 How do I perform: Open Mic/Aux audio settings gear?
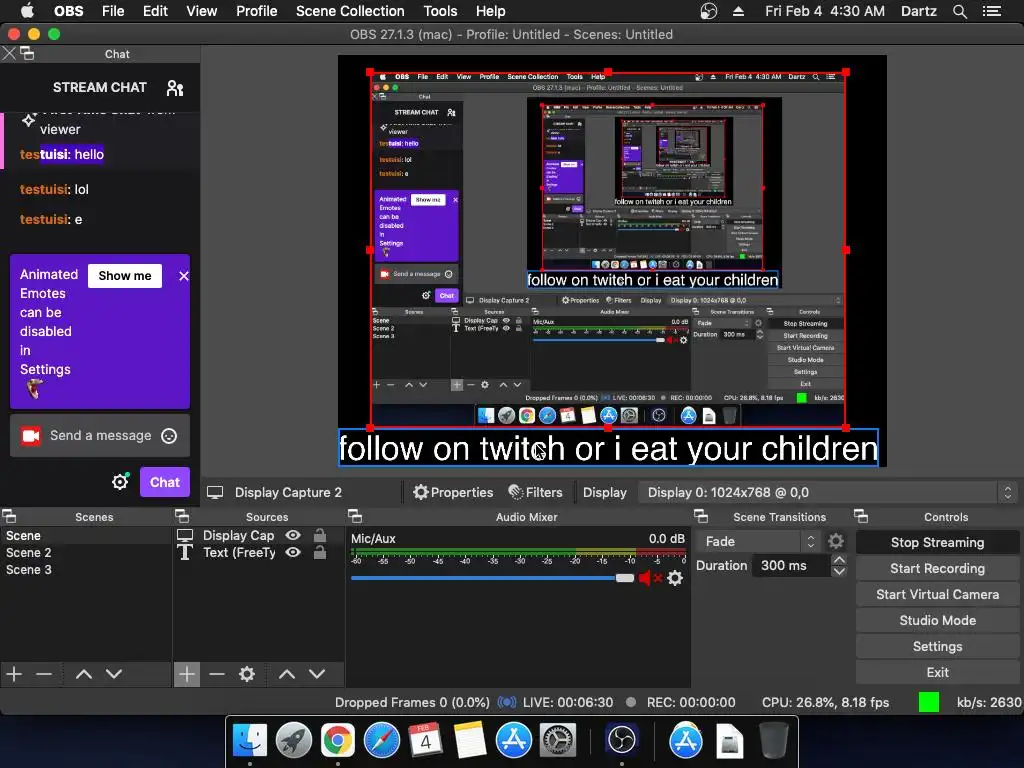coord(675,578)
